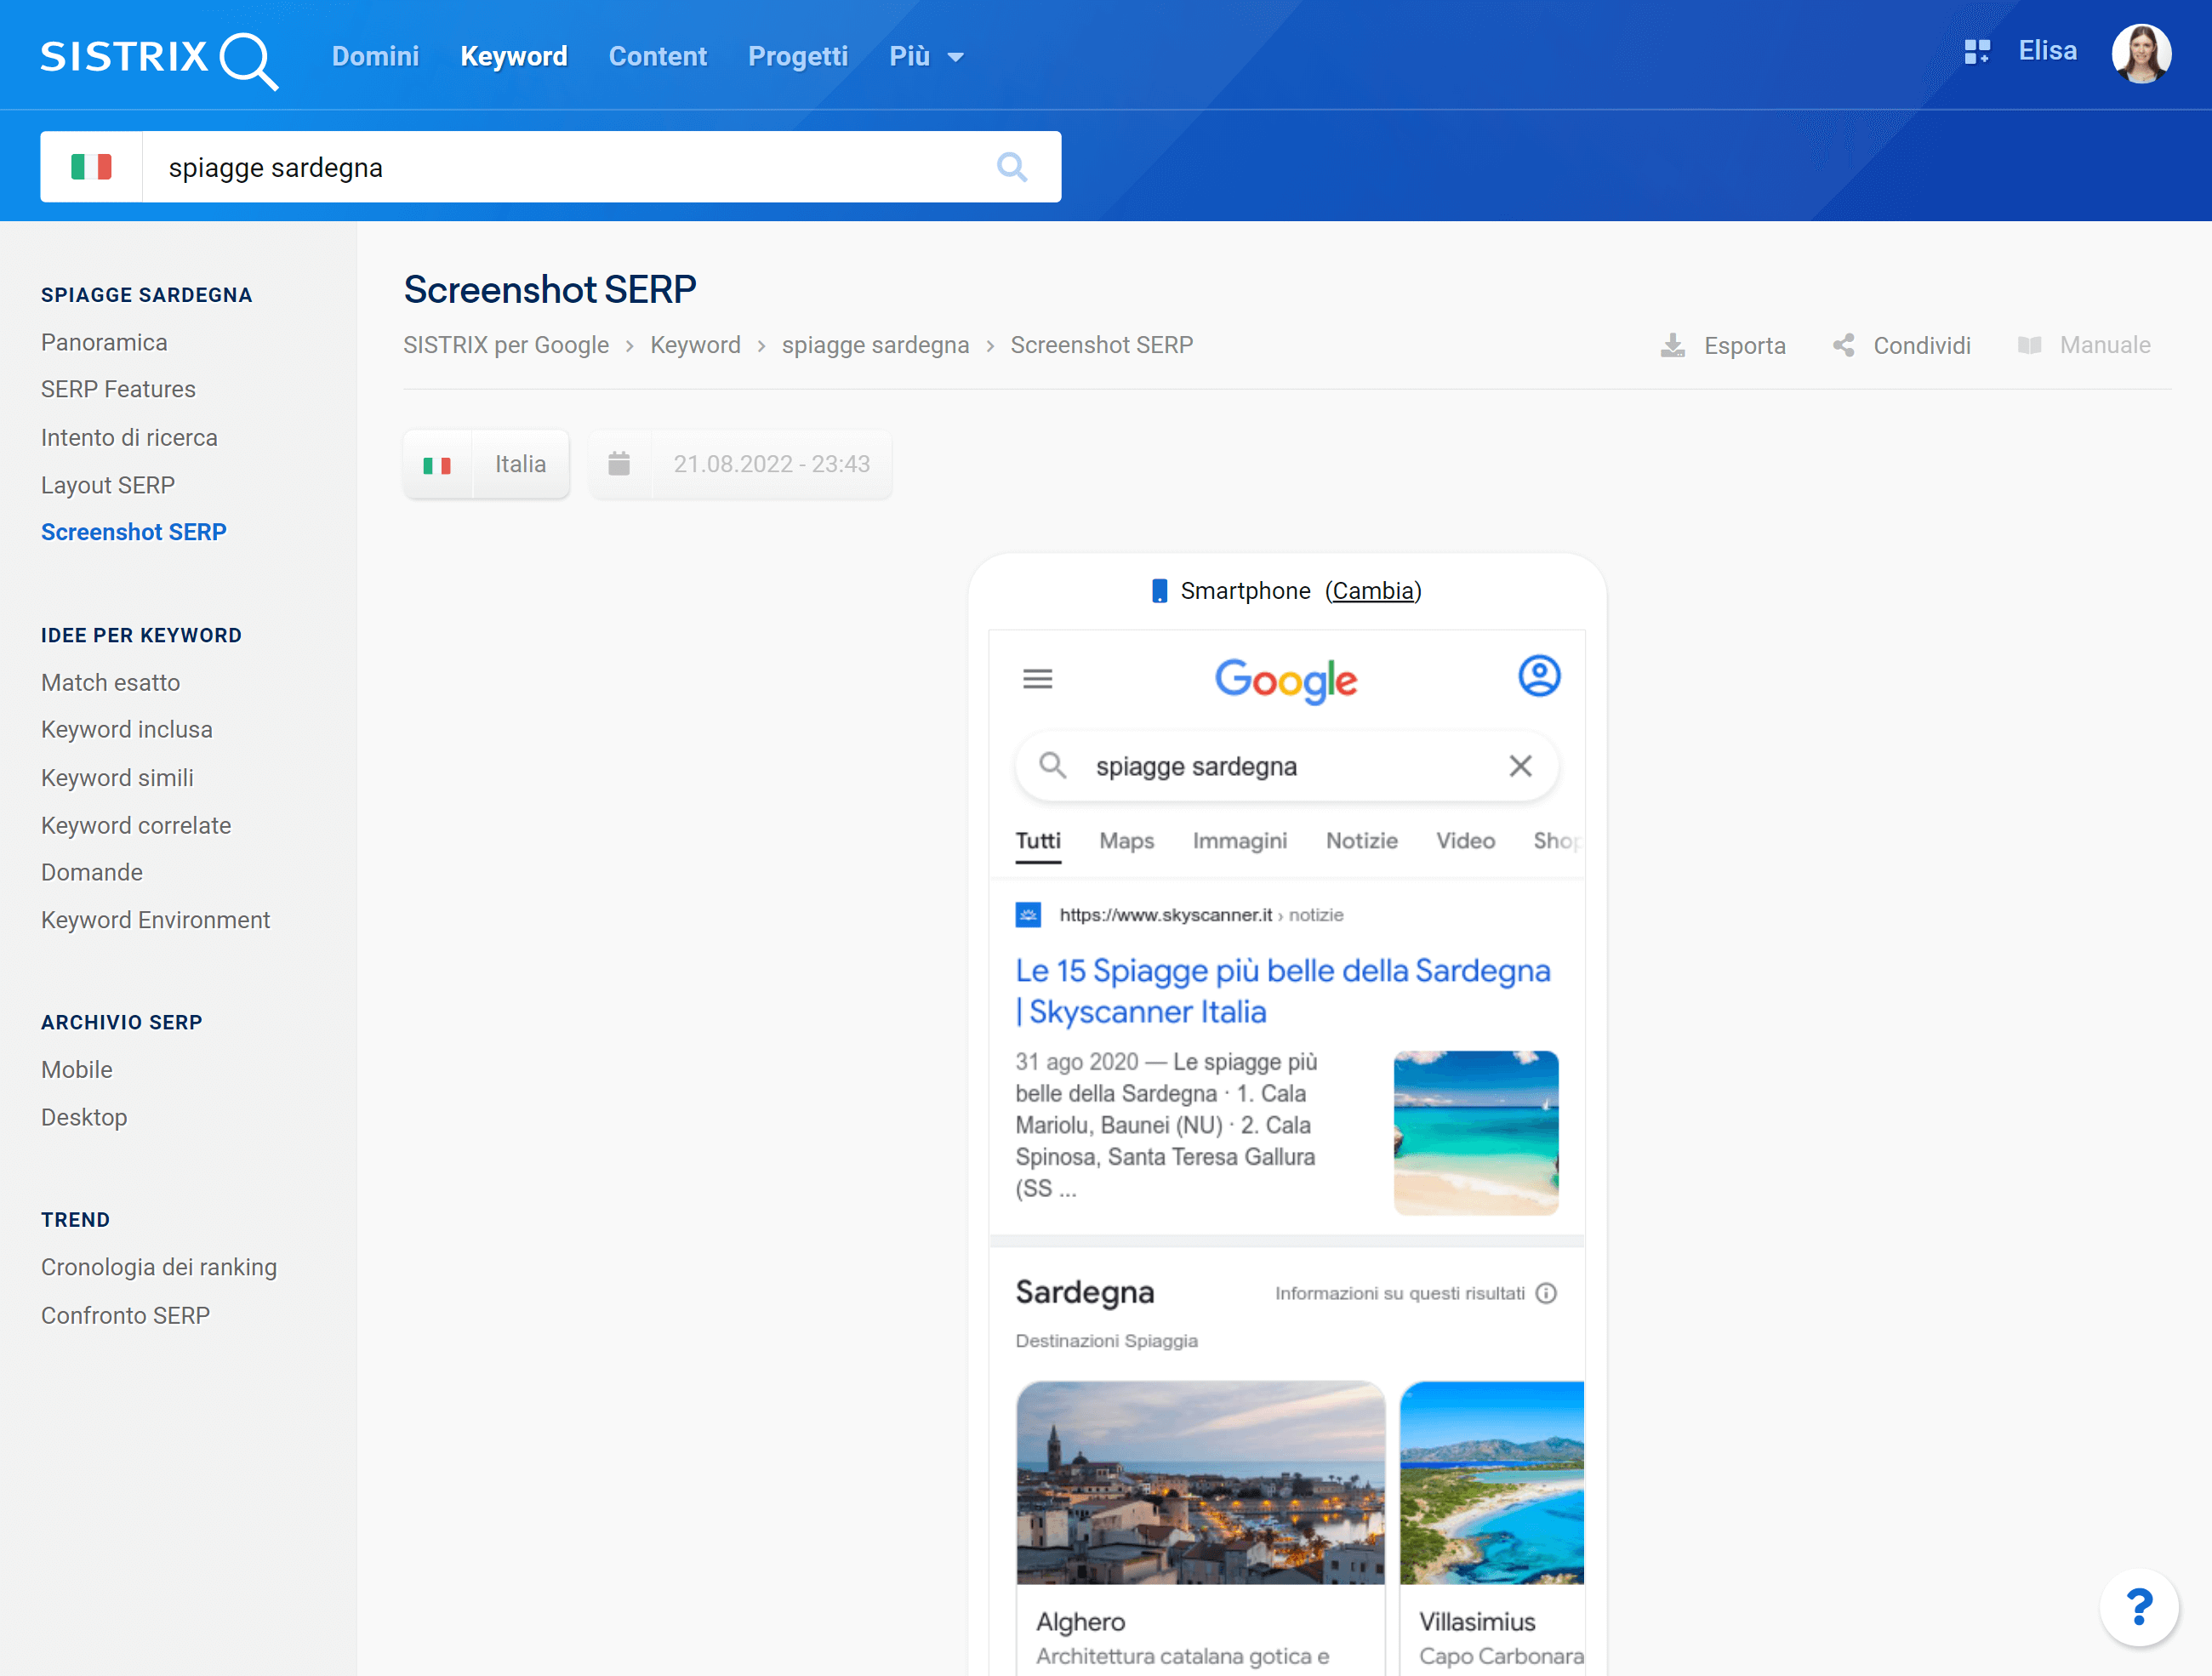Open Keyword correlate in the sidebar

(x=136, y=826)
